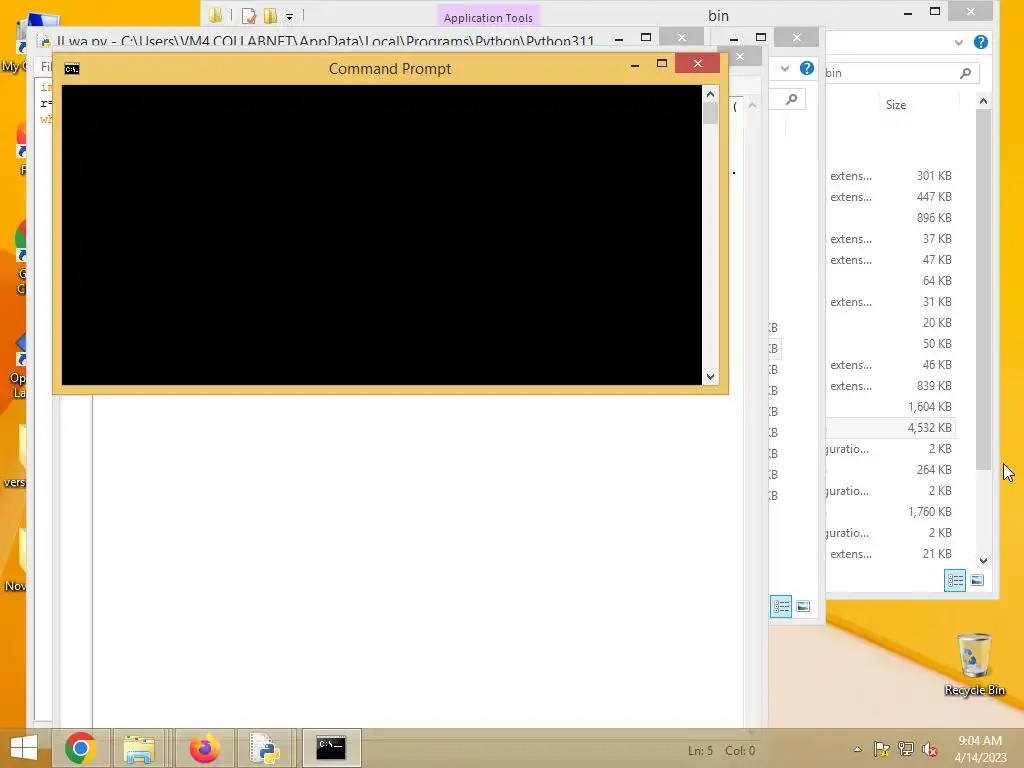Image resolution: width=1024 pixels, height=768 pixels.
Task: Click the bin window vertical scrollbar thumb
Action: click(984, 289)
